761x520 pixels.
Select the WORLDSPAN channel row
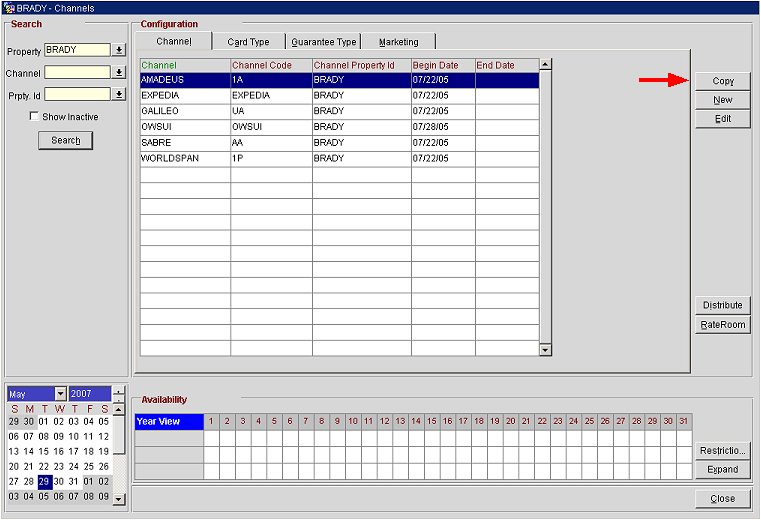pyautogui.click(x=185, y=159)
